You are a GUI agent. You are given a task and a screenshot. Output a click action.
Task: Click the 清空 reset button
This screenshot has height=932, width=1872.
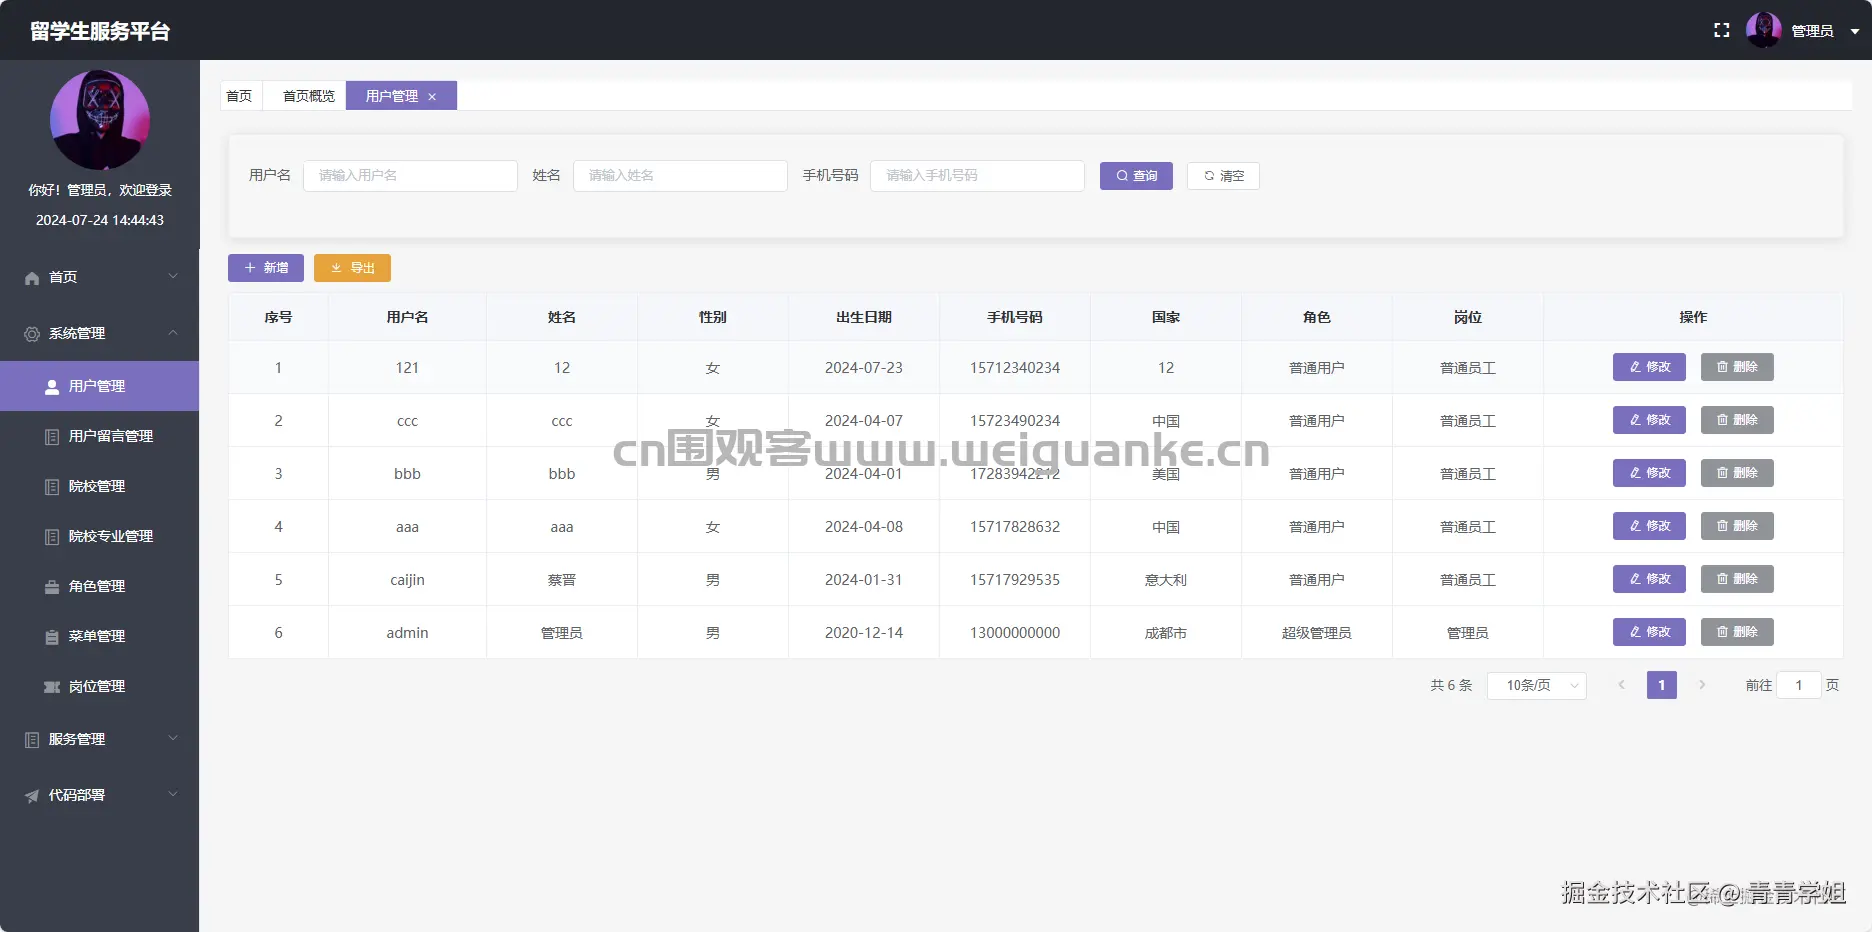click(x=1223, y=176)
